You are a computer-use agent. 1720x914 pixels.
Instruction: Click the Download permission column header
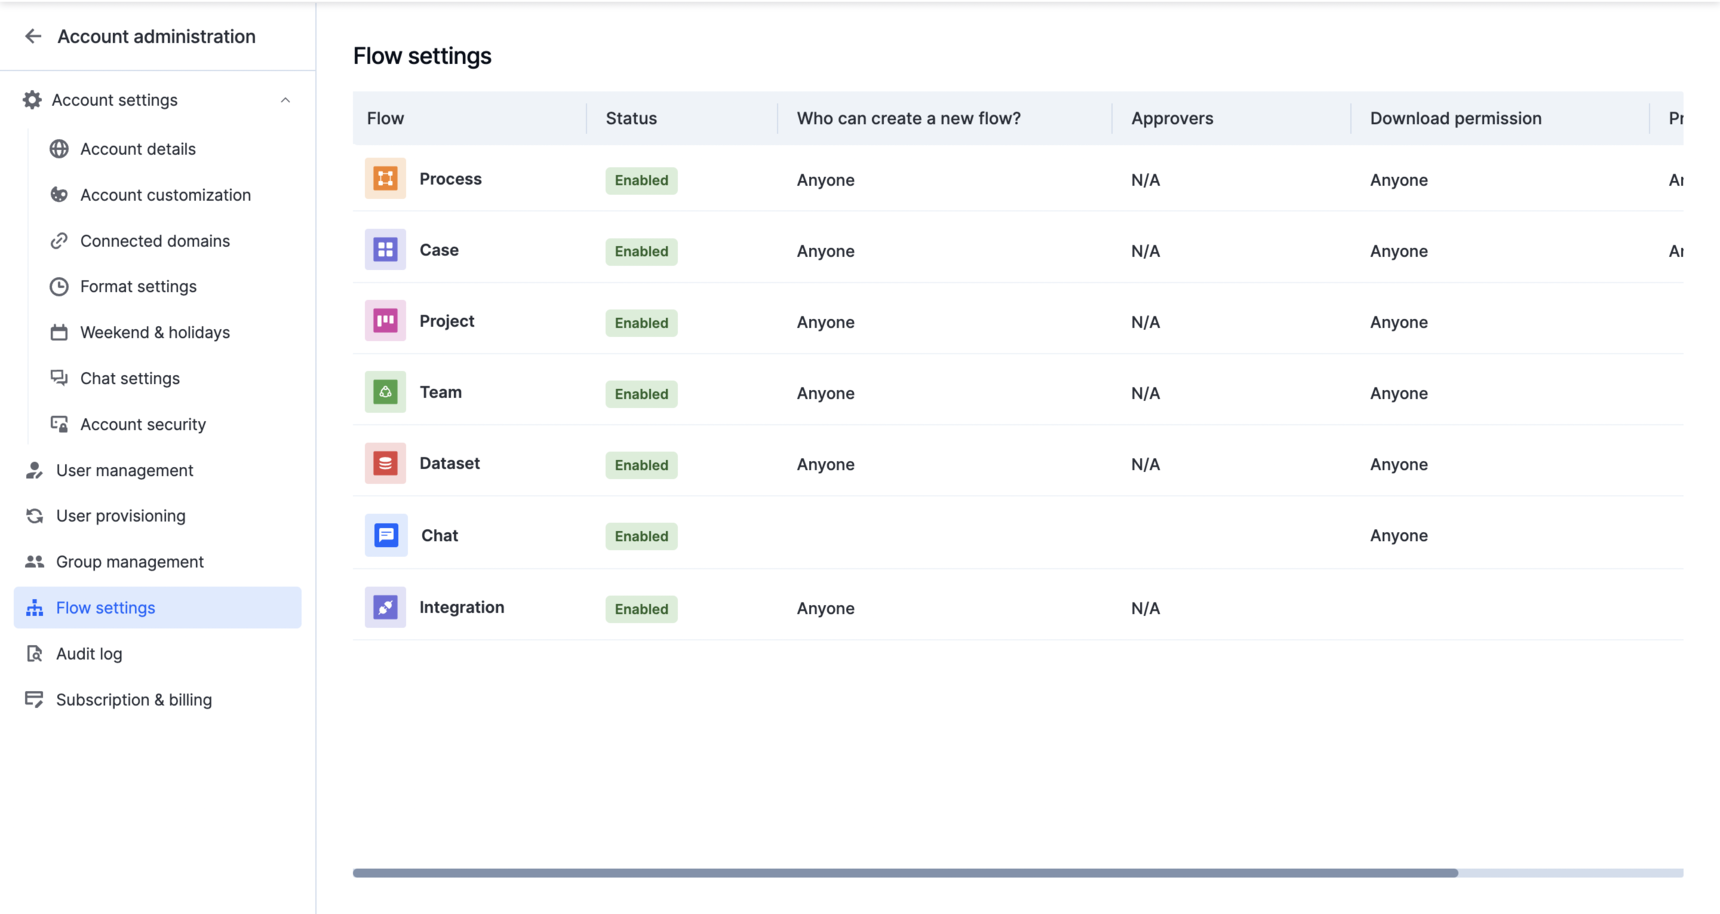[x=1455, y=118]
